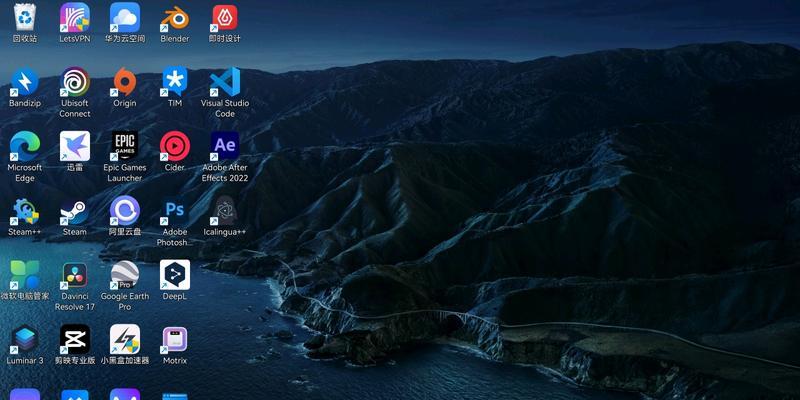
Task: Click the Google Earth Pro icon
Action: pos(125,274)
